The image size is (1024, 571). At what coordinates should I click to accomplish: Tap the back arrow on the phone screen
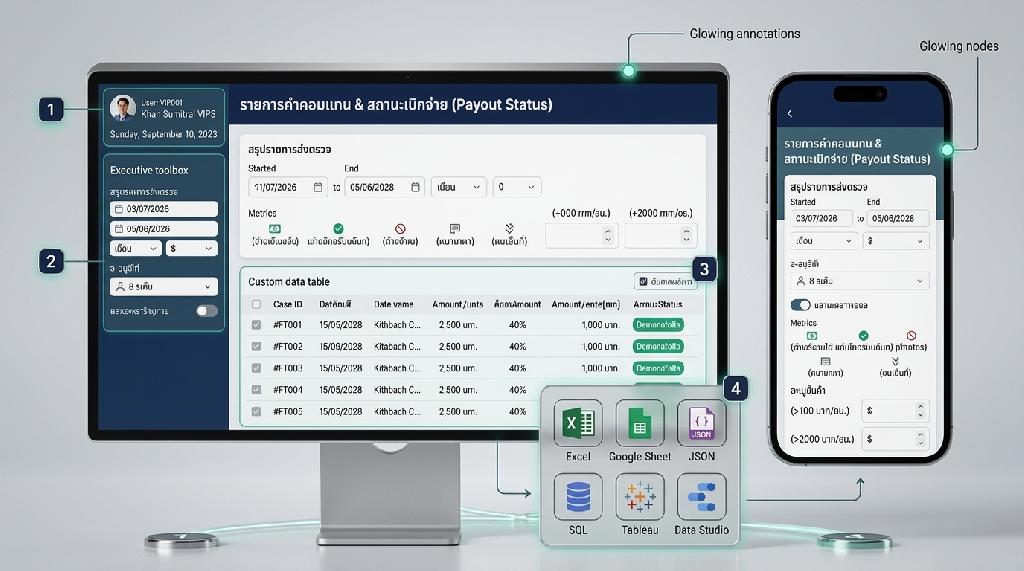(790, 114)
